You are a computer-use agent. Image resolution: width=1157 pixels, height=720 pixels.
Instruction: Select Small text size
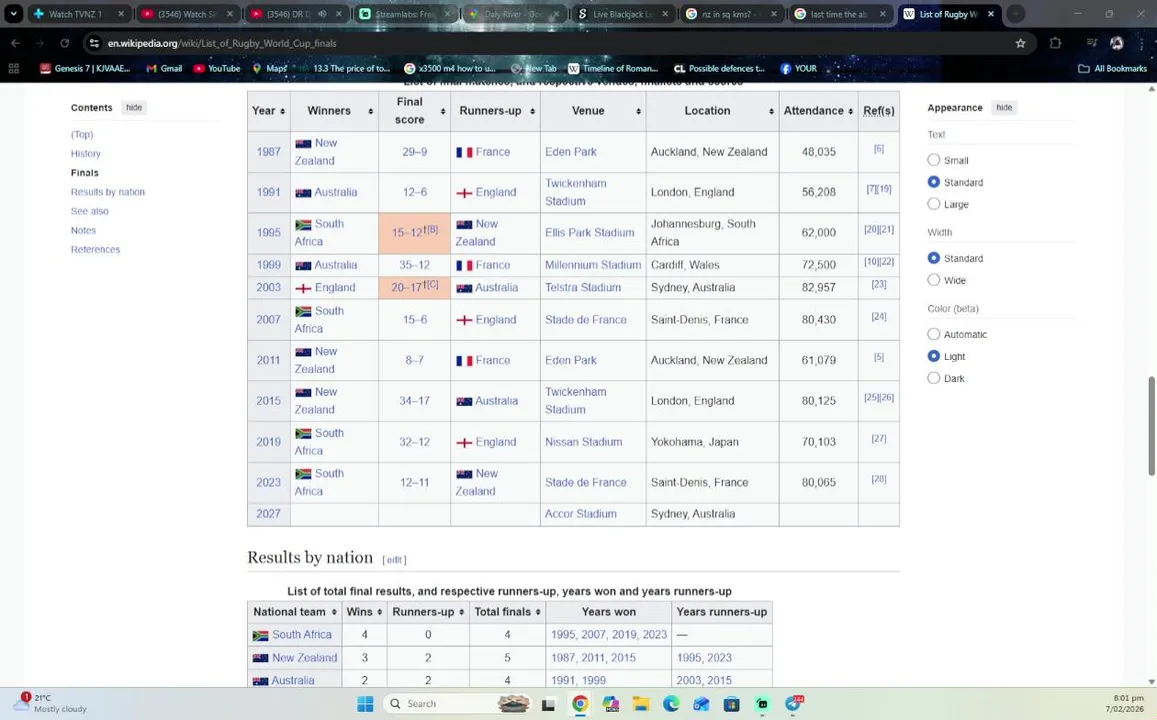click(933, 160)
